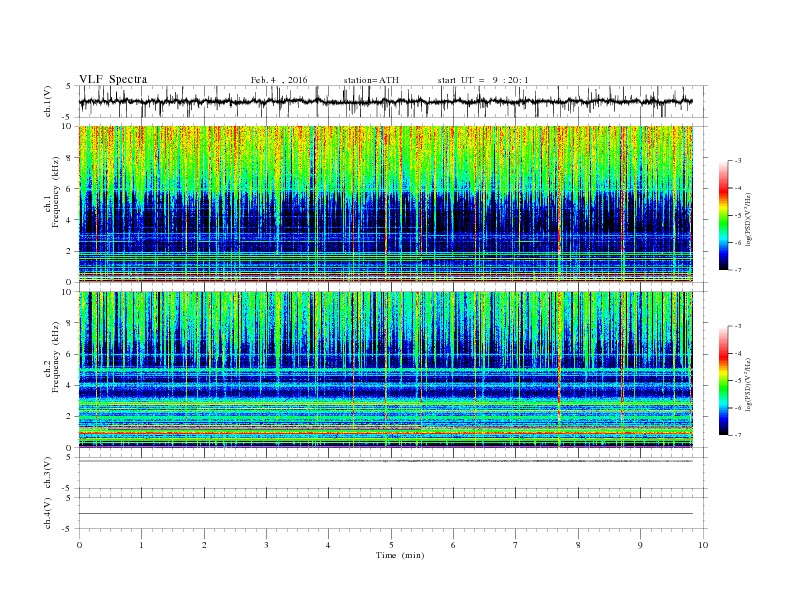Click the ch.2 spectrogram panel

(x=386, y=370)
